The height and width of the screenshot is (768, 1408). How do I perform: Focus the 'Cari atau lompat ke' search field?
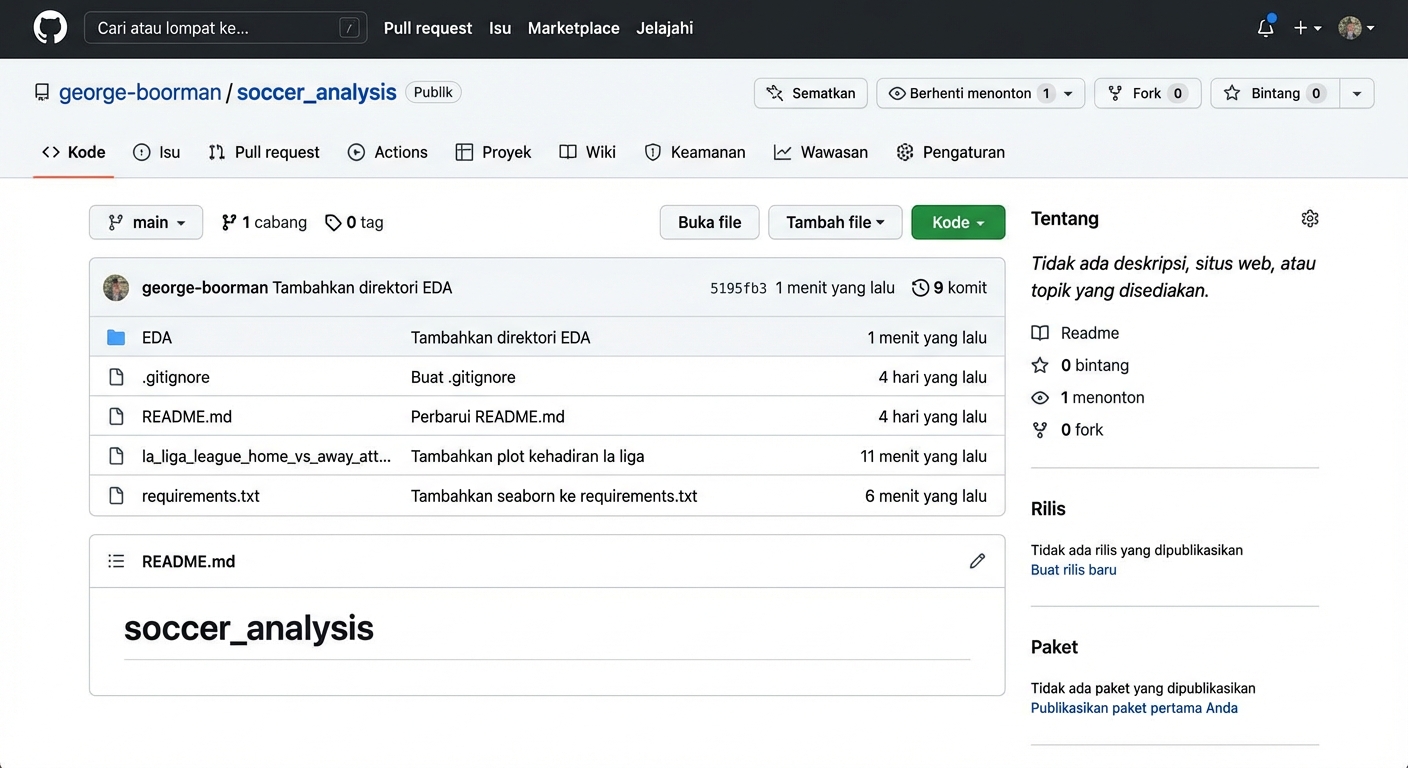tap(225, 28)
